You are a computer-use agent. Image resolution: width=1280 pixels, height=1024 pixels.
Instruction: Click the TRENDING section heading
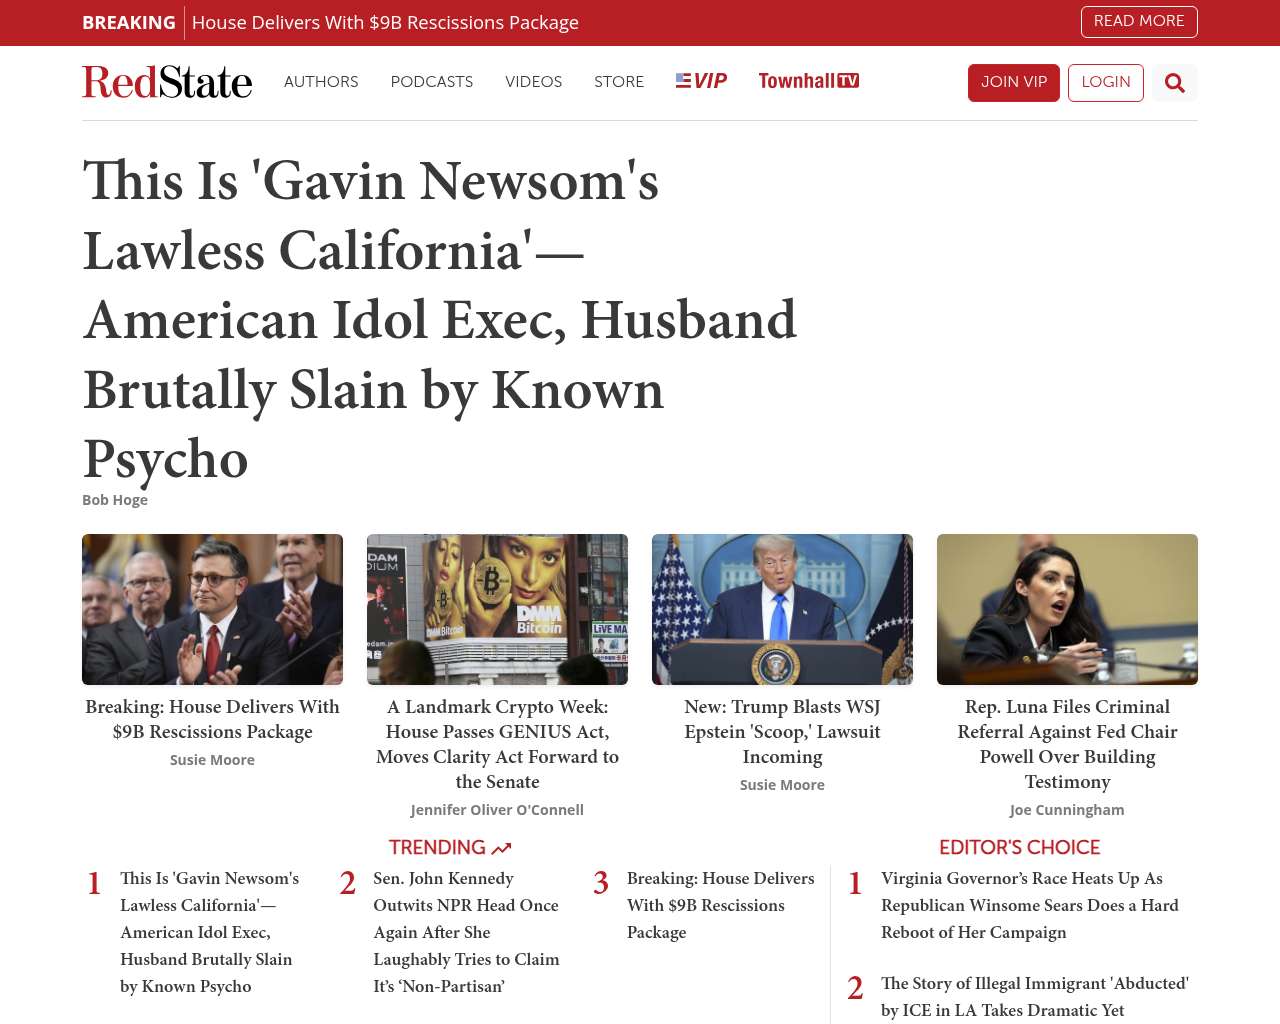coord(437,848)
